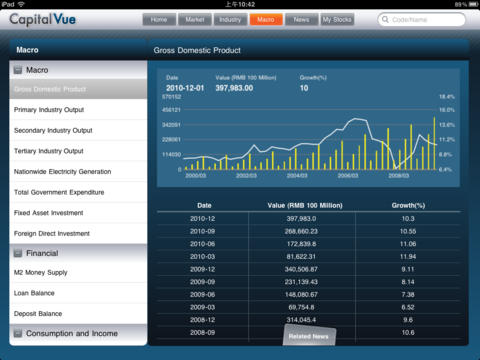480x360 pixels.
Task: Open the My Stocks tab
Action: coord(337,20)
